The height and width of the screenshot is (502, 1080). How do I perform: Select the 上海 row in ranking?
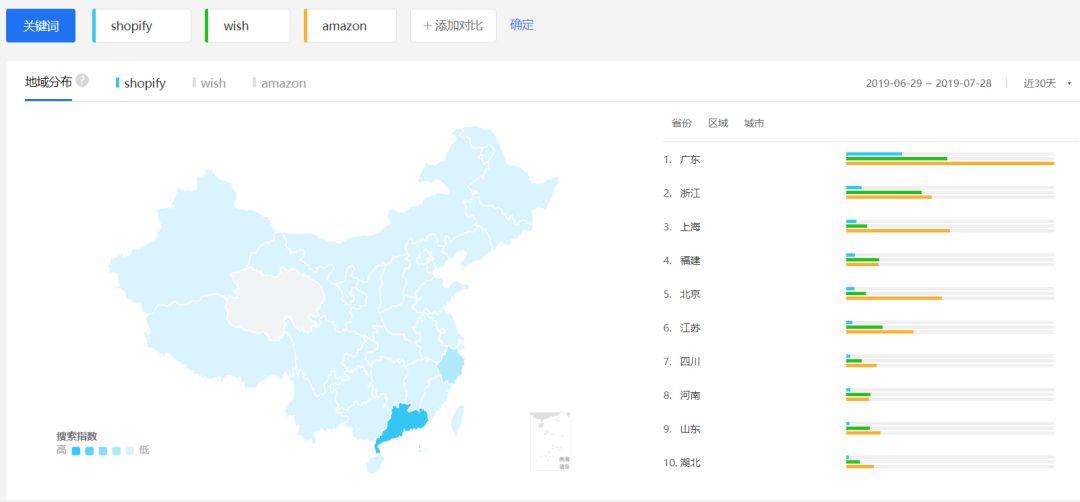859,227
